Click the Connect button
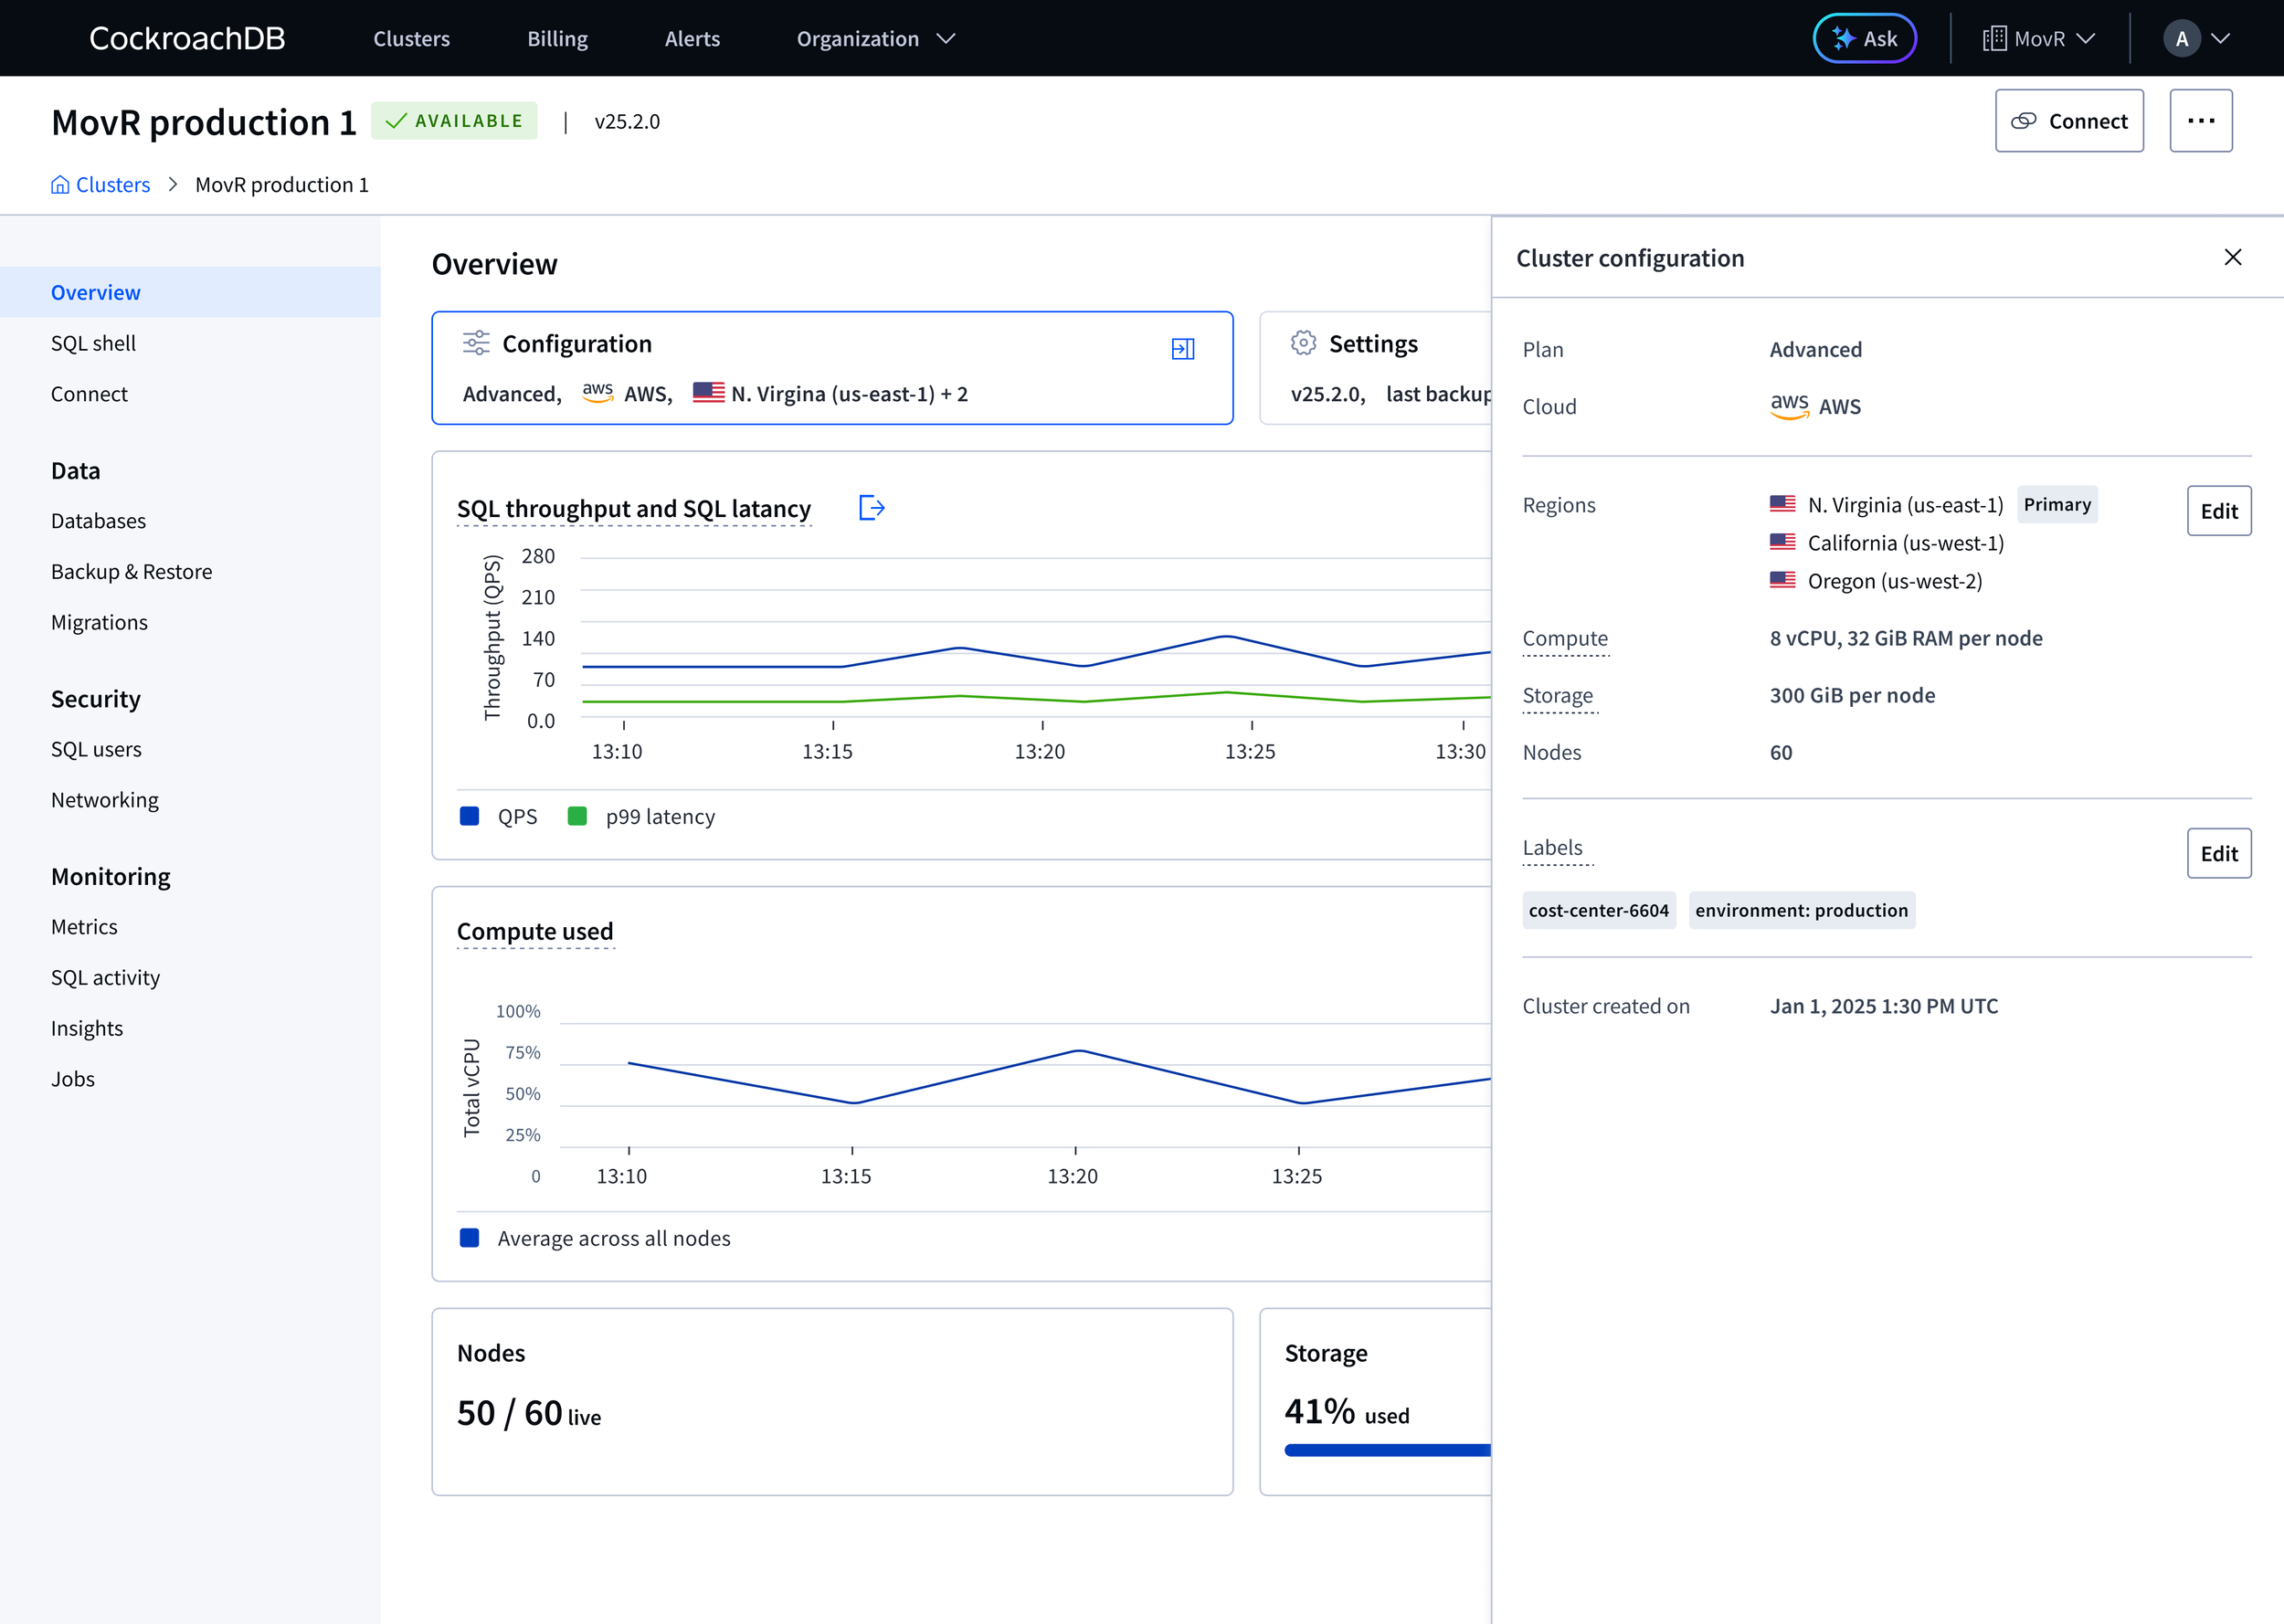2284x1624 pixels. coord(2068,121)
